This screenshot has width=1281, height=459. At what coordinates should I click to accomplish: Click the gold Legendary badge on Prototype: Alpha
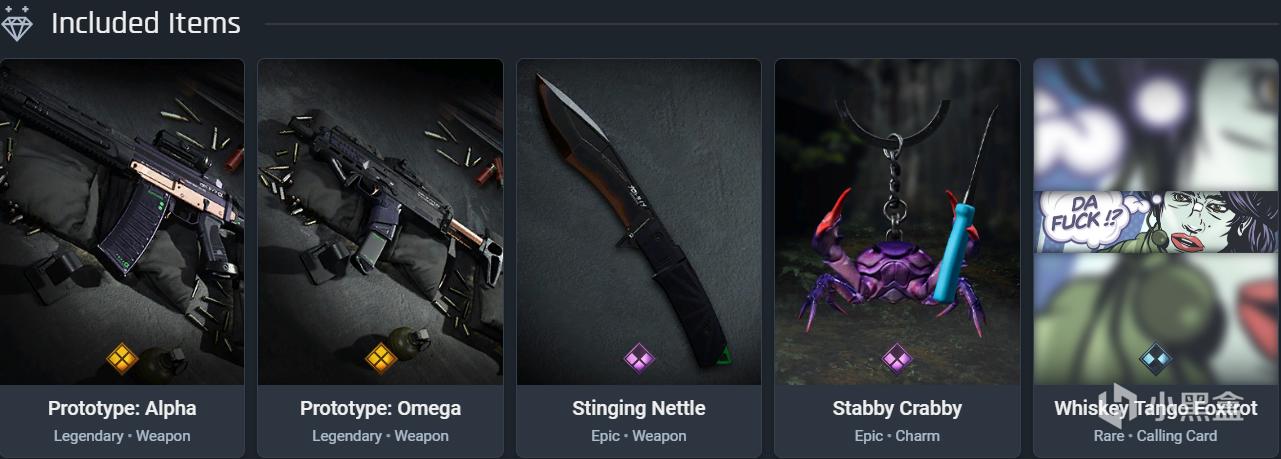[x=122, y=357]
